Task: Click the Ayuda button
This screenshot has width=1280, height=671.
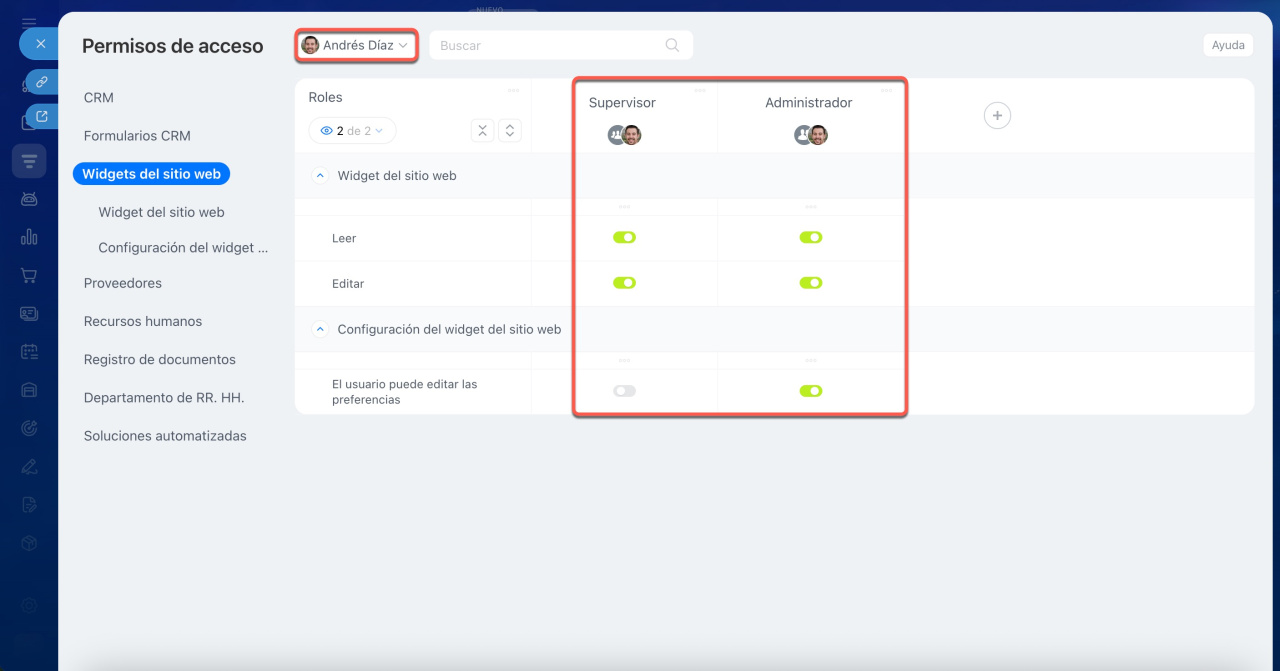Action: click(1227, 45)
